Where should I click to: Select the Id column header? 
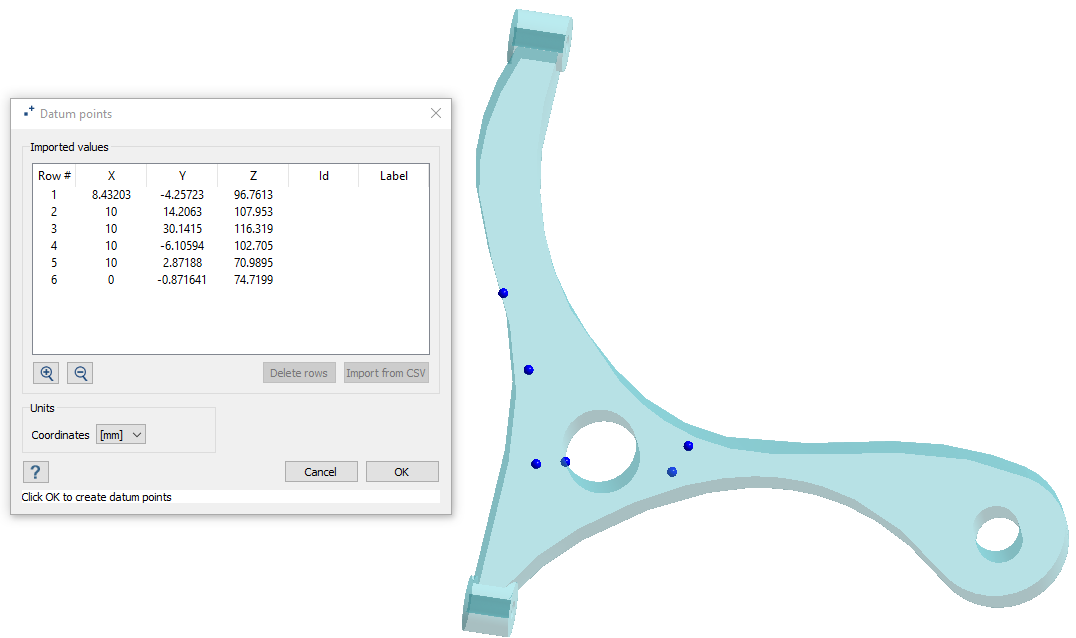pyautogui.click(x=323, y=176)
